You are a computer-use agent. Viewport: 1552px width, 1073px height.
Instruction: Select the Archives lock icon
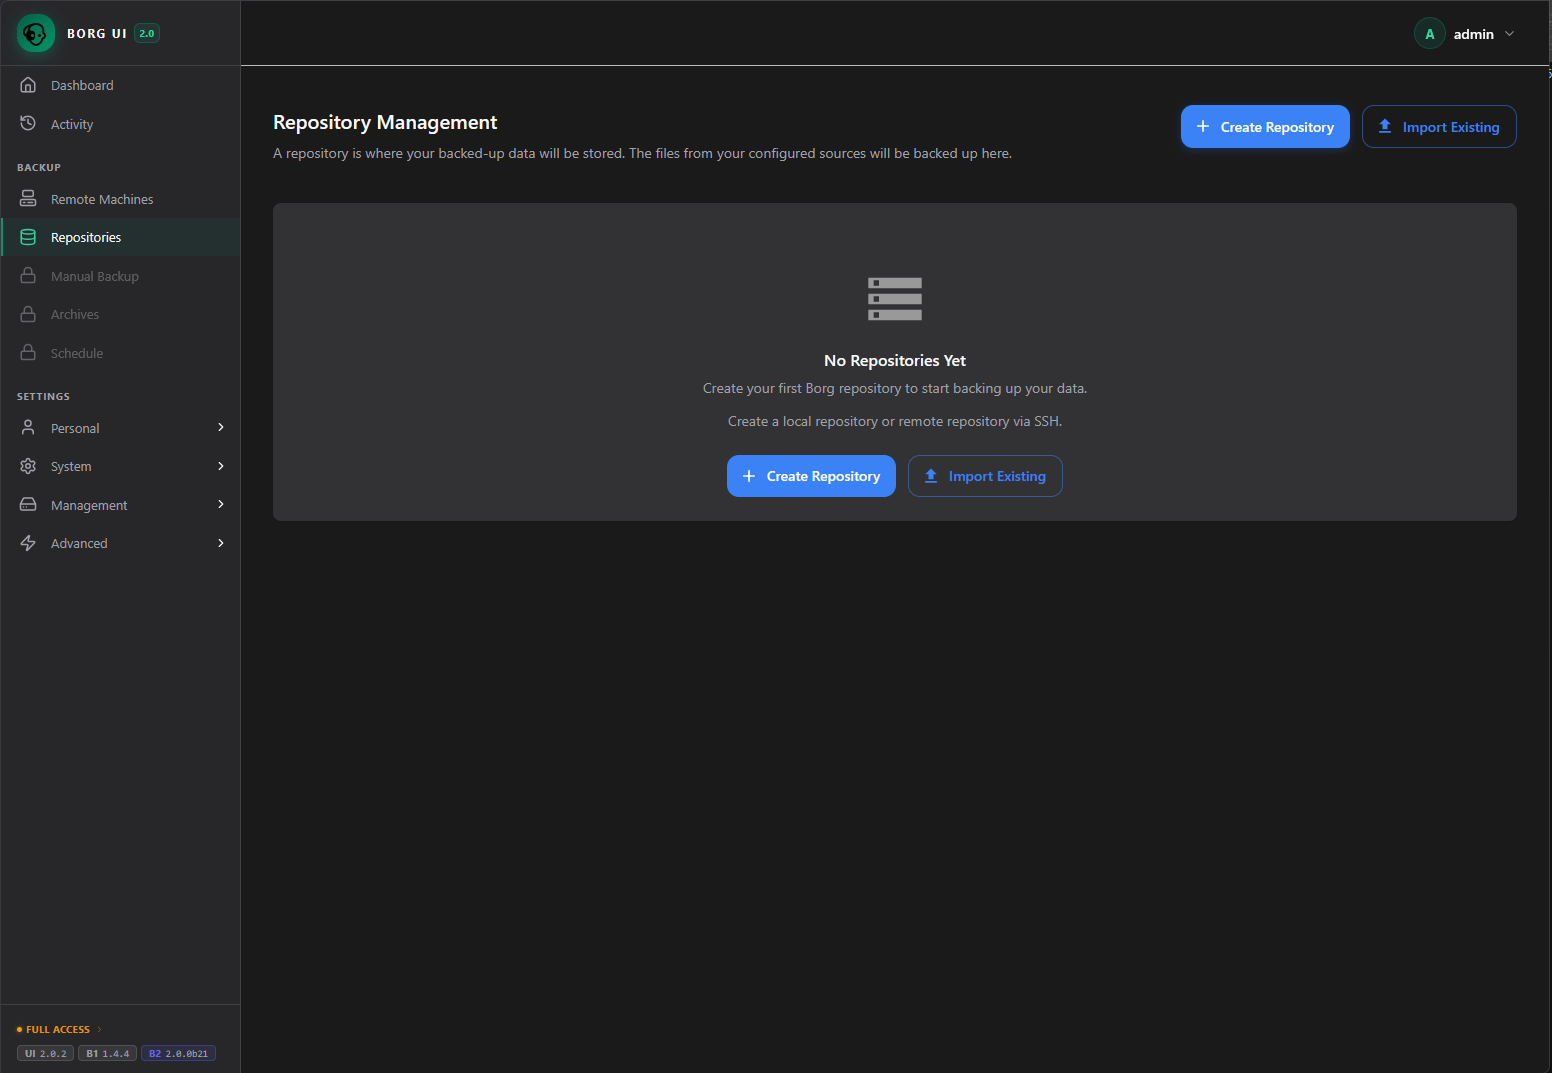(28, 314)
